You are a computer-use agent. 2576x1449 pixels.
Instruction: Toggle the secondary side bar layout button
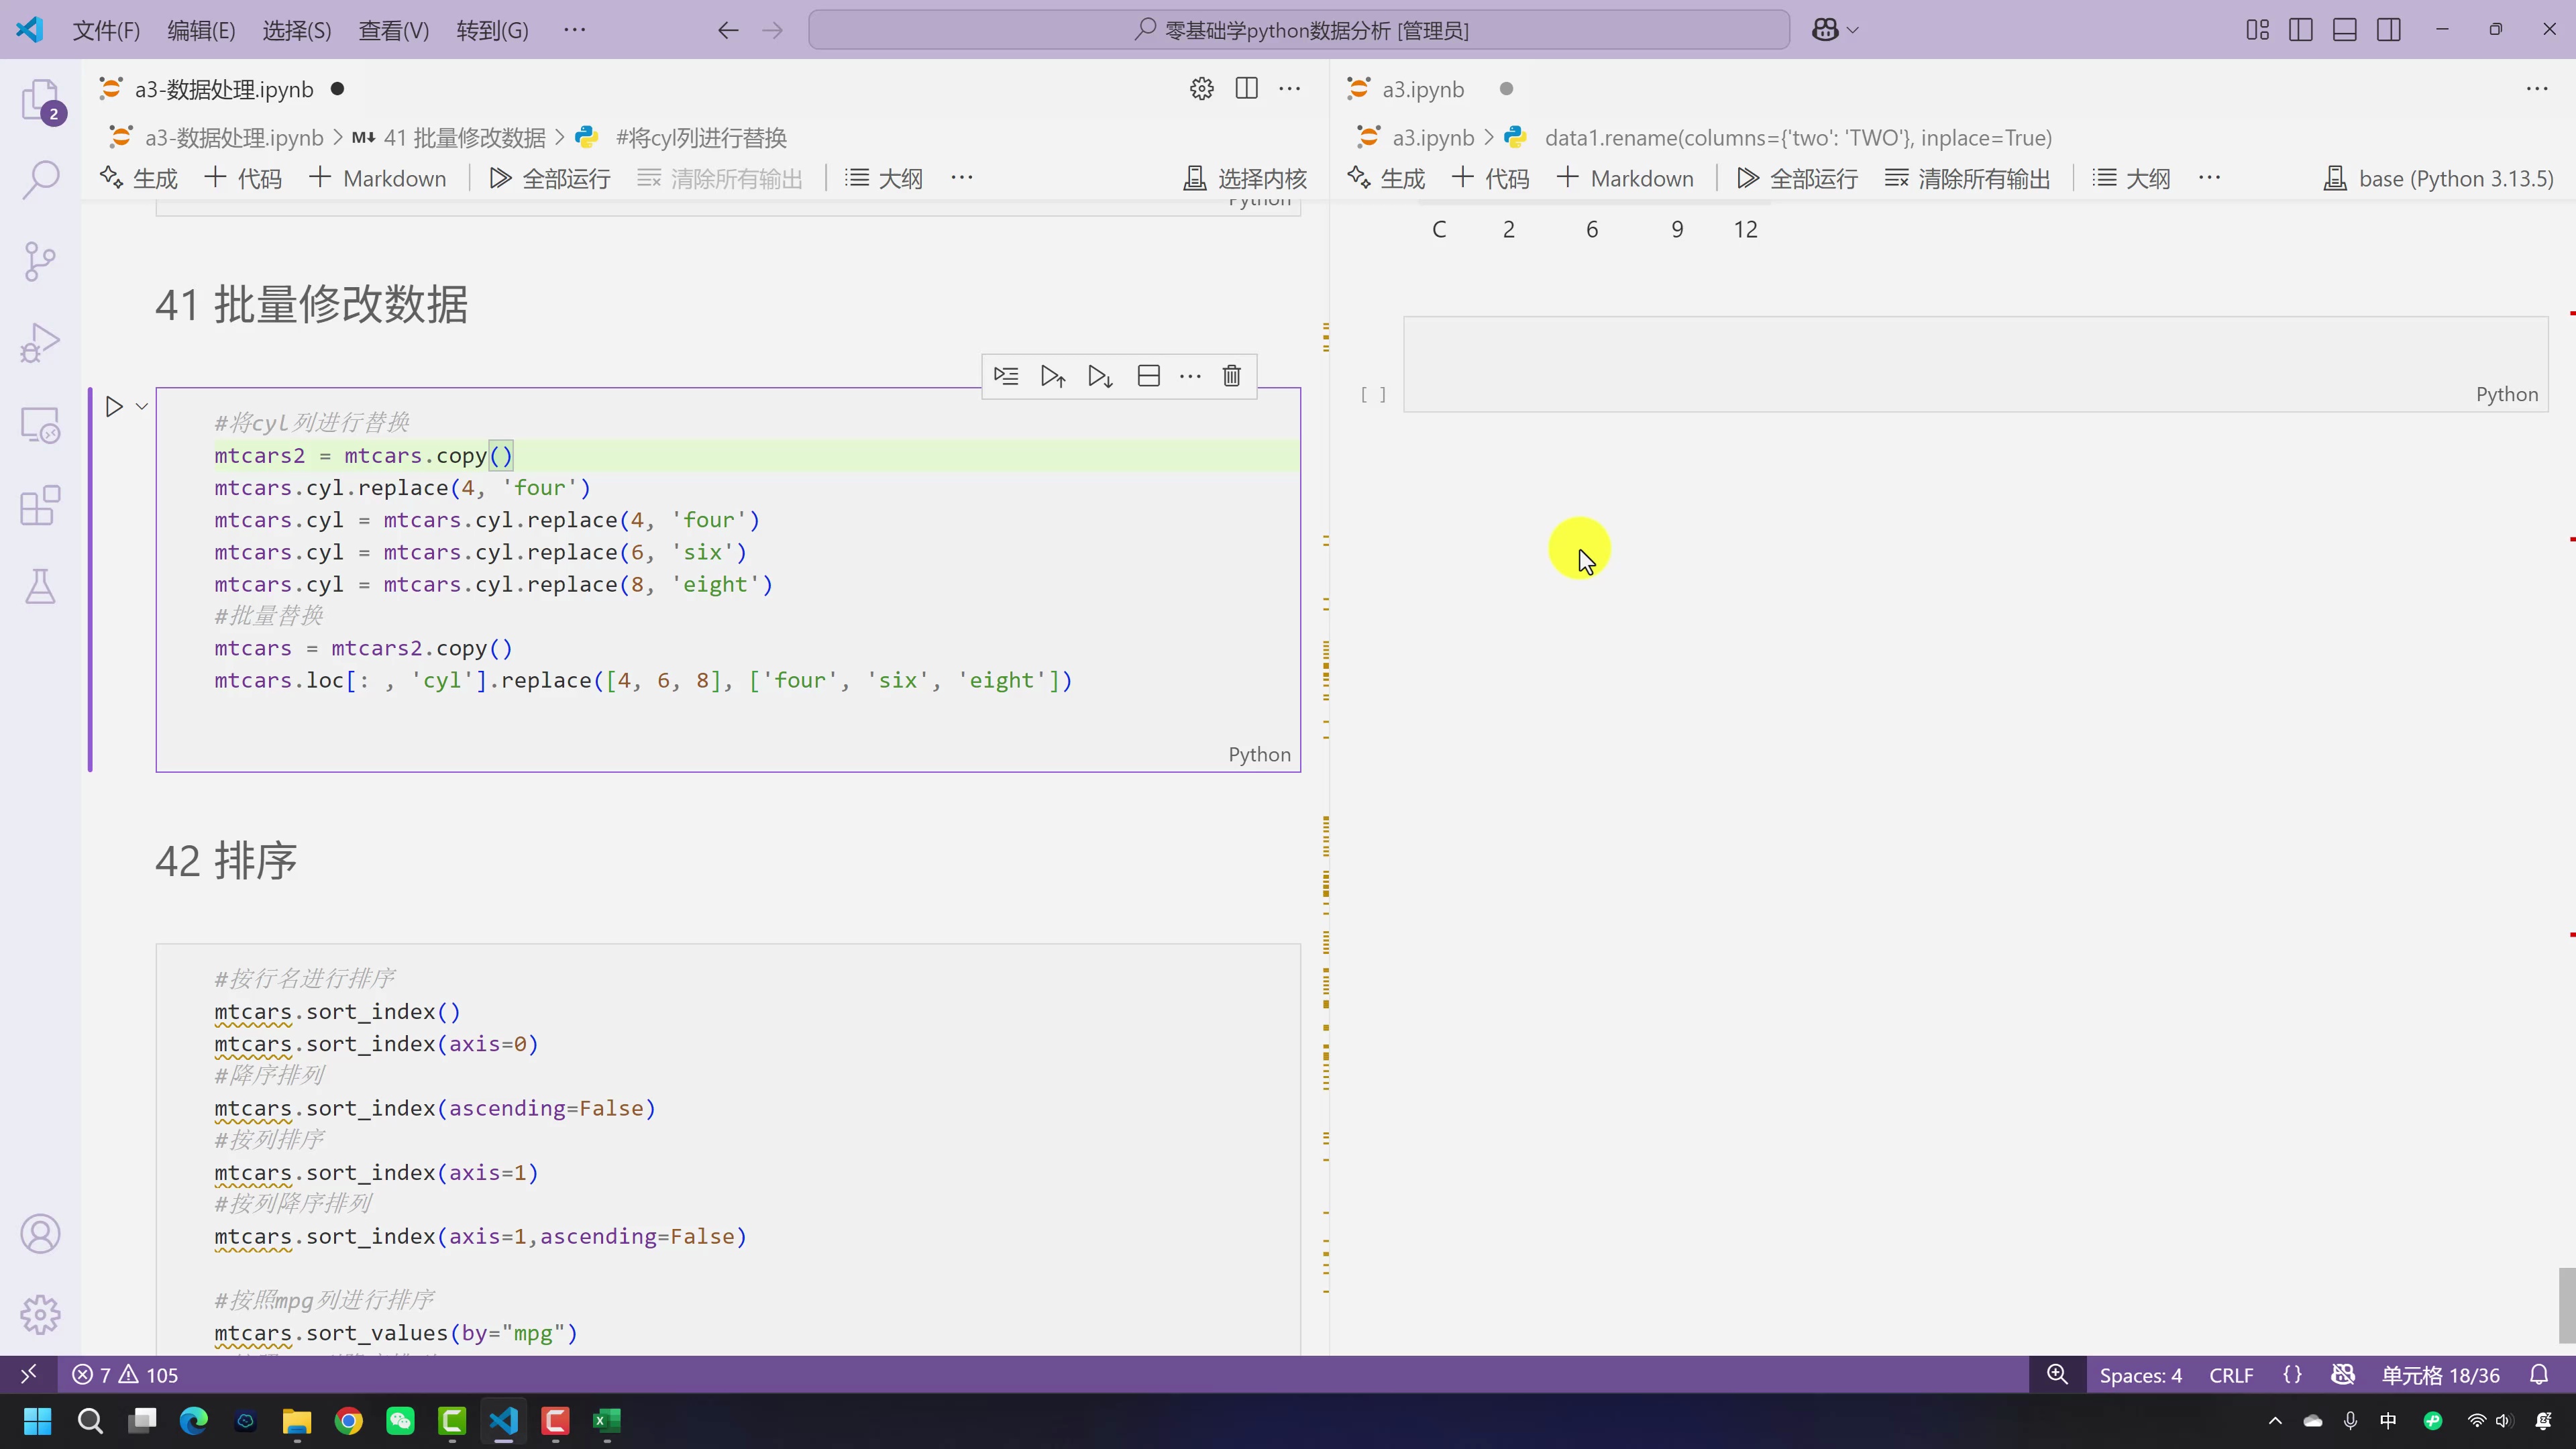point(2389,30)
